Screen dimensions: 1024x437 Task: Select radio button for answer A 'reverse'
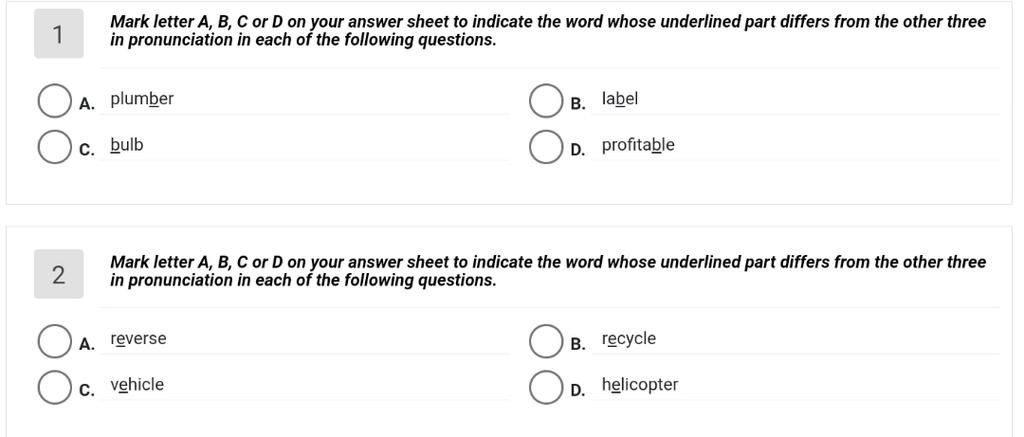point(53,341)
